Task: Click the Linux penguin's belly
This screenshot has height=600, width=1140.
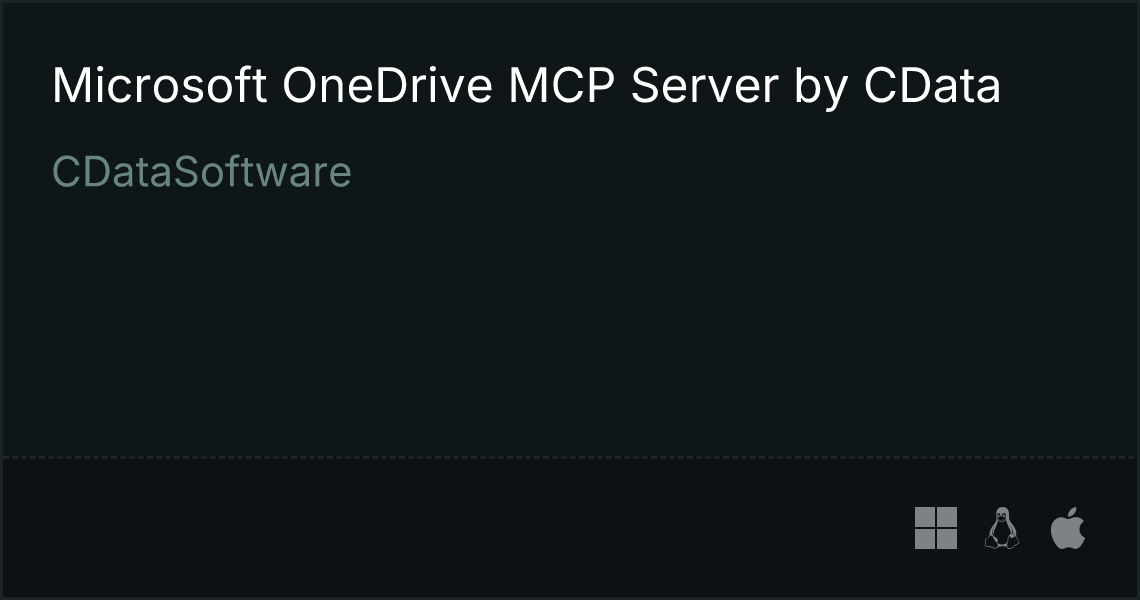Action: (x=1002, y=534)
